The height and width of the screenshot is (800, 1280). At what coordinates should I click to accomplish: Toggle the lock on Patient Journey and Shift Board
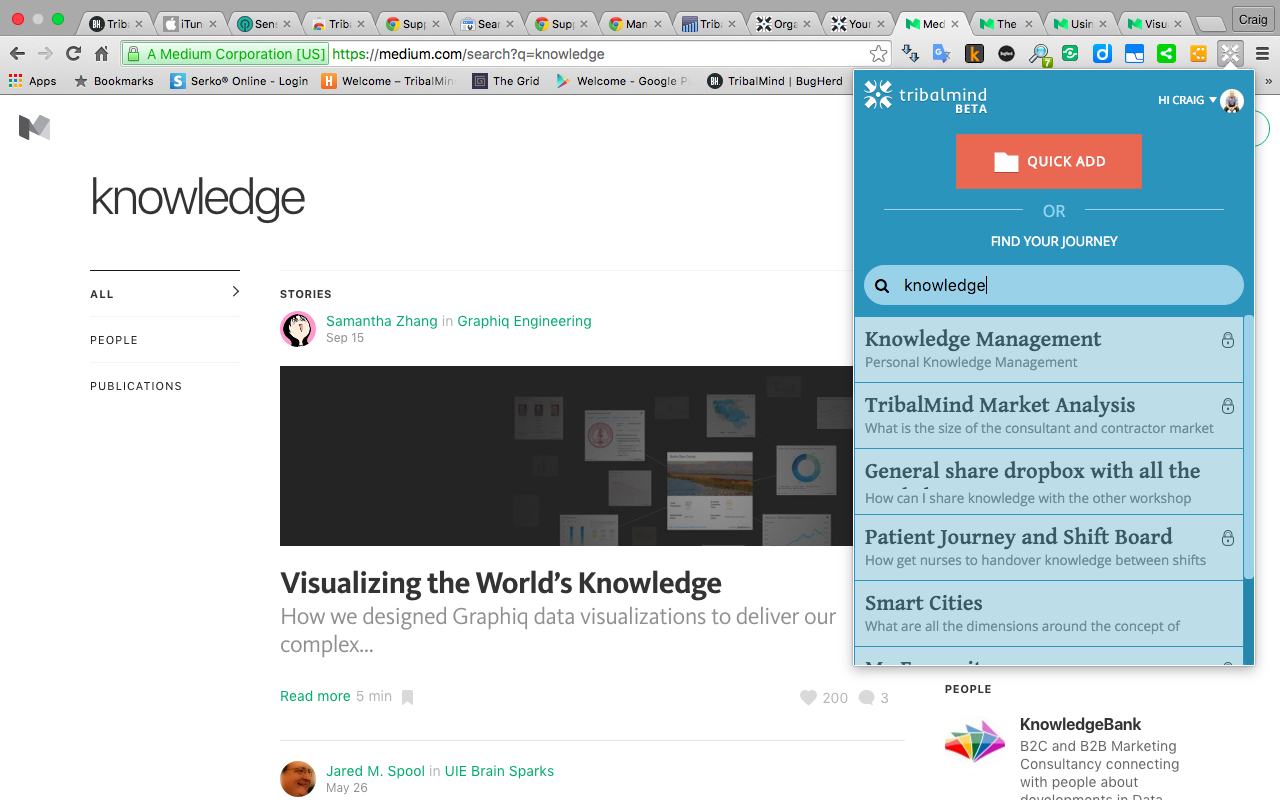[x=1227, y=538]
